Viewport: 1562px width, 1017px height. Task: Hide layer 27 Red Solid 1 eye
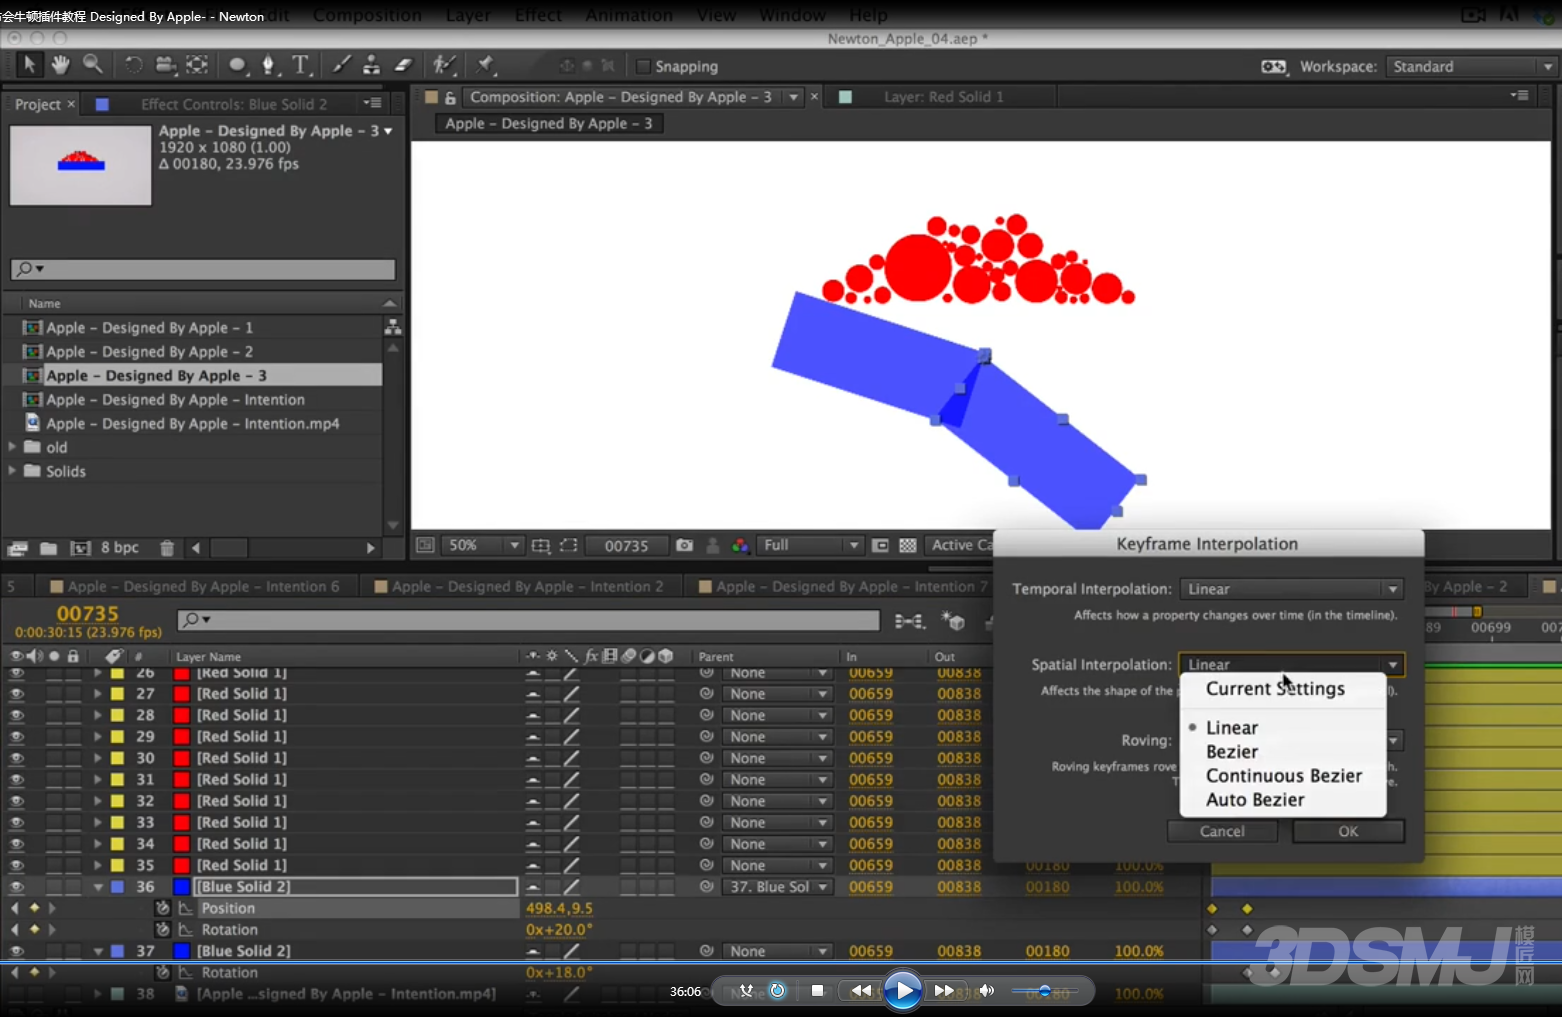(16, 694)
